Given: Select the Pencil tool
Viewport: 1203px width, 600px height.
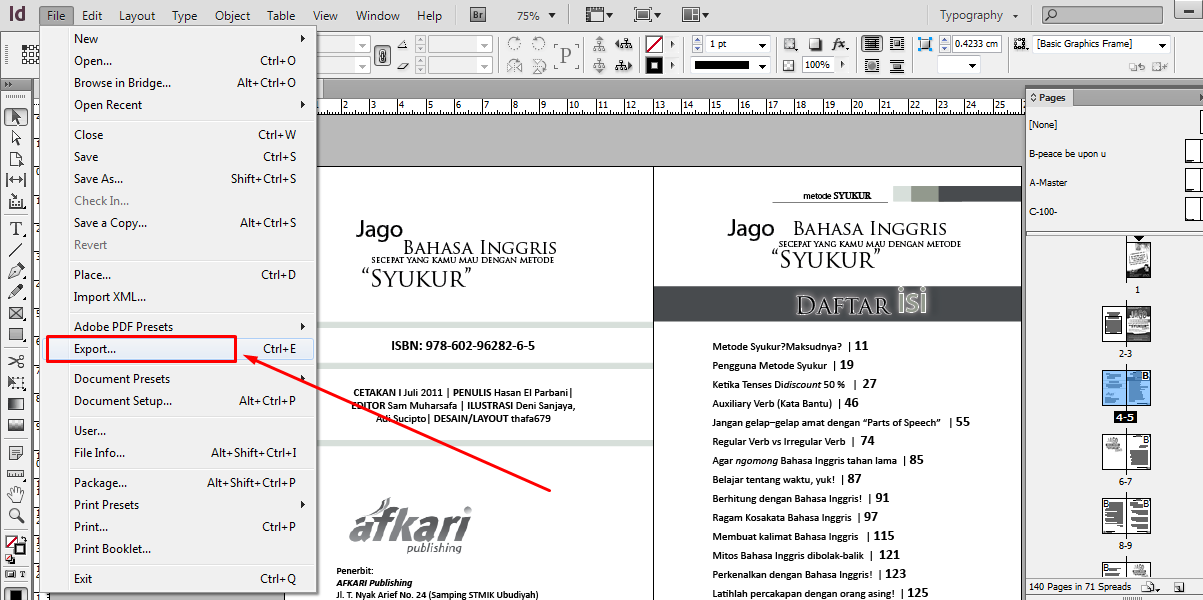Looking at the screenshot, I should coord(16,292).
